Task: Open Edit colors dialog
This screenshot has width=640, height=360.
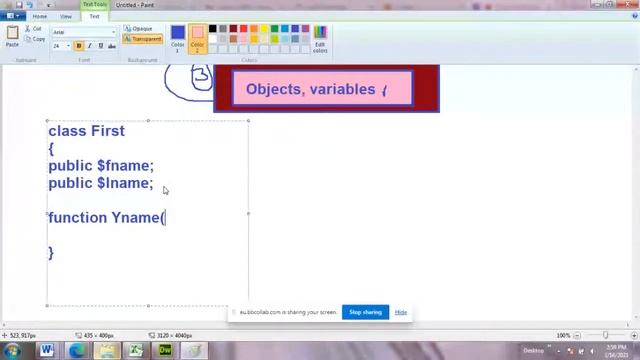Action: tap(320, 39)
